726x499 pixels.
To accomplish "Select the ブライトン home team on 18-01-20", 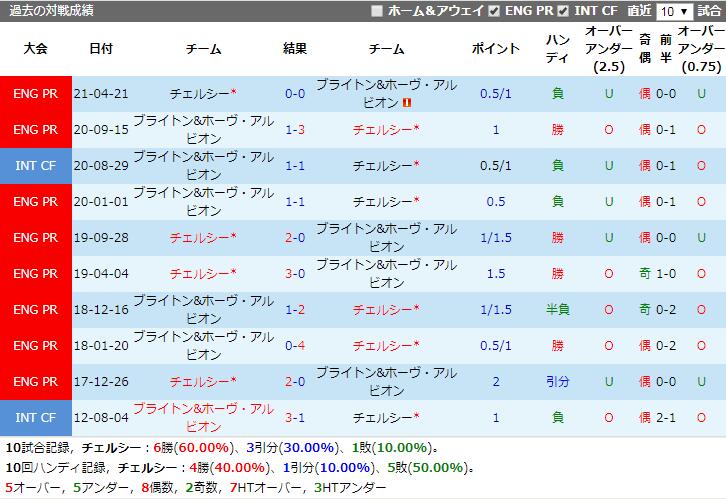I will tap(204, 346).
